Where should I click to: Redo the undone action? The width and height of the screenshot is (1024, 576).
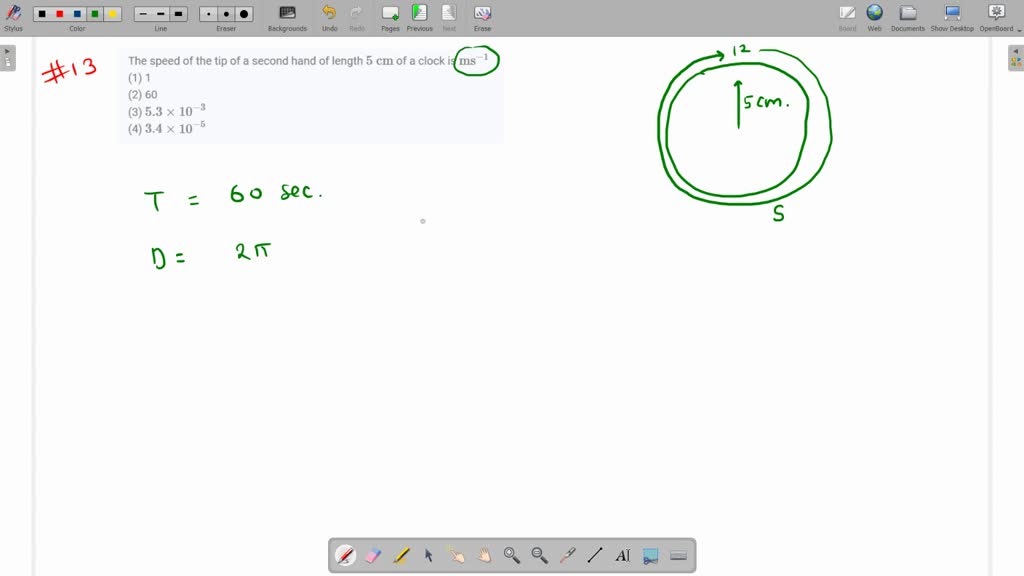click(x=357, y=18)
